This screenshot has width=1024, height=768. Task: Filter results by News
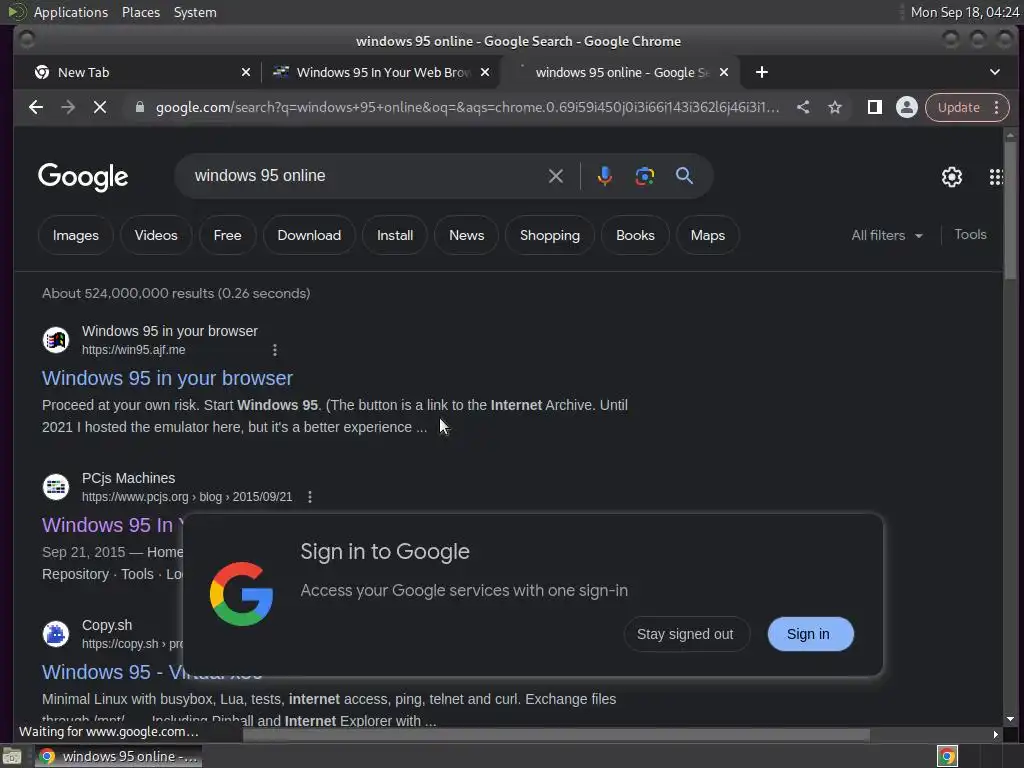467,235
